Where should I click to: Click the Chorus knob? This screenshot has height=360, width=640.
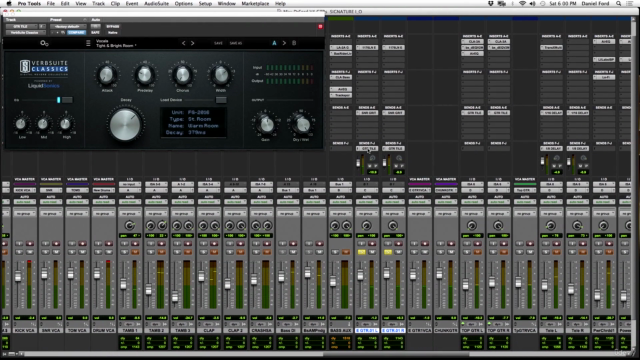182,75
